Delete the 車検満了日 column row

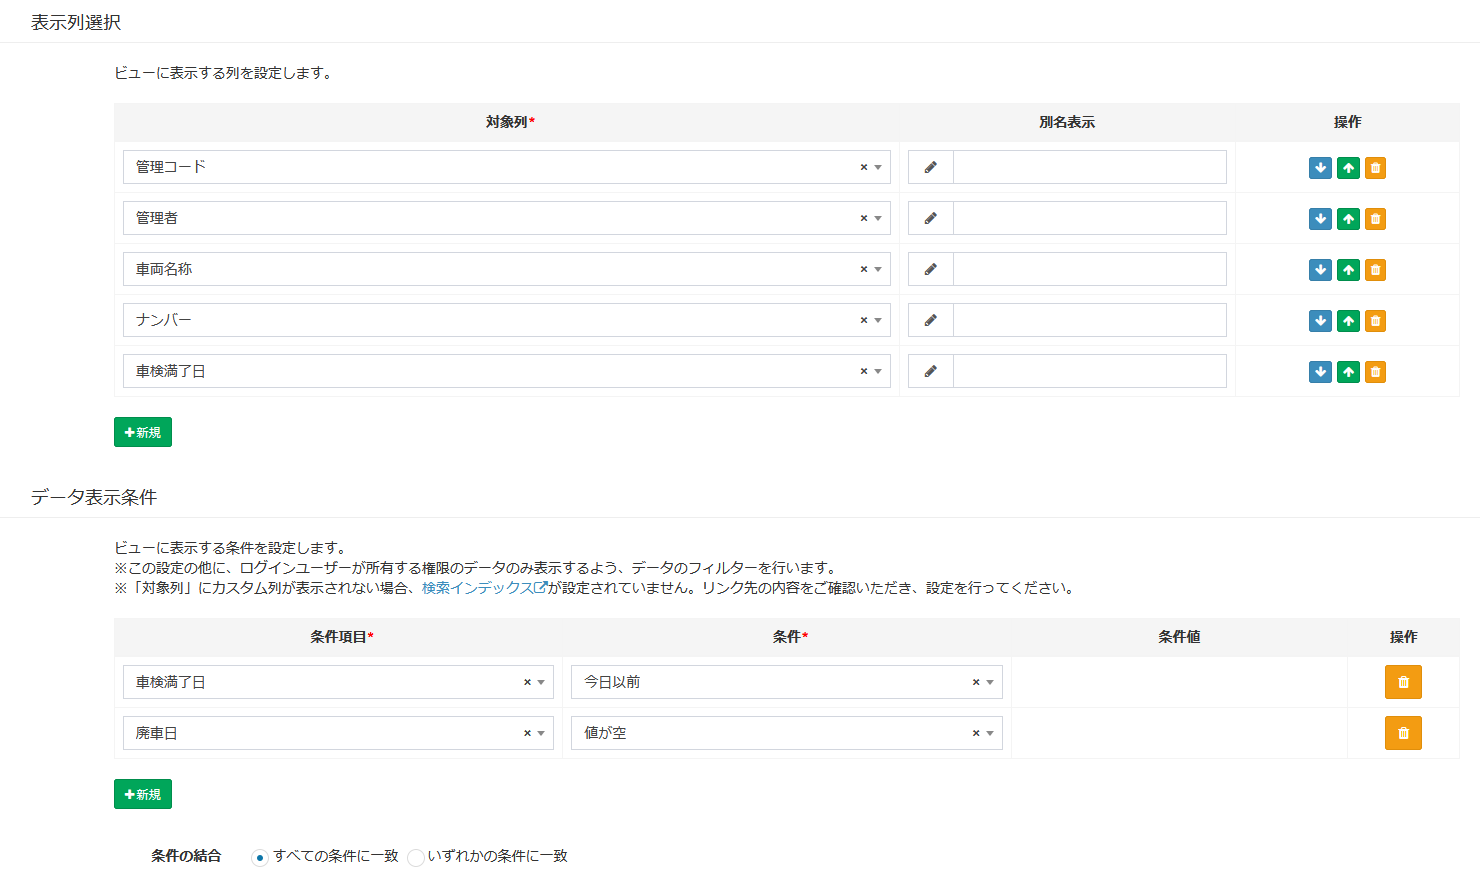(1376, 372)
